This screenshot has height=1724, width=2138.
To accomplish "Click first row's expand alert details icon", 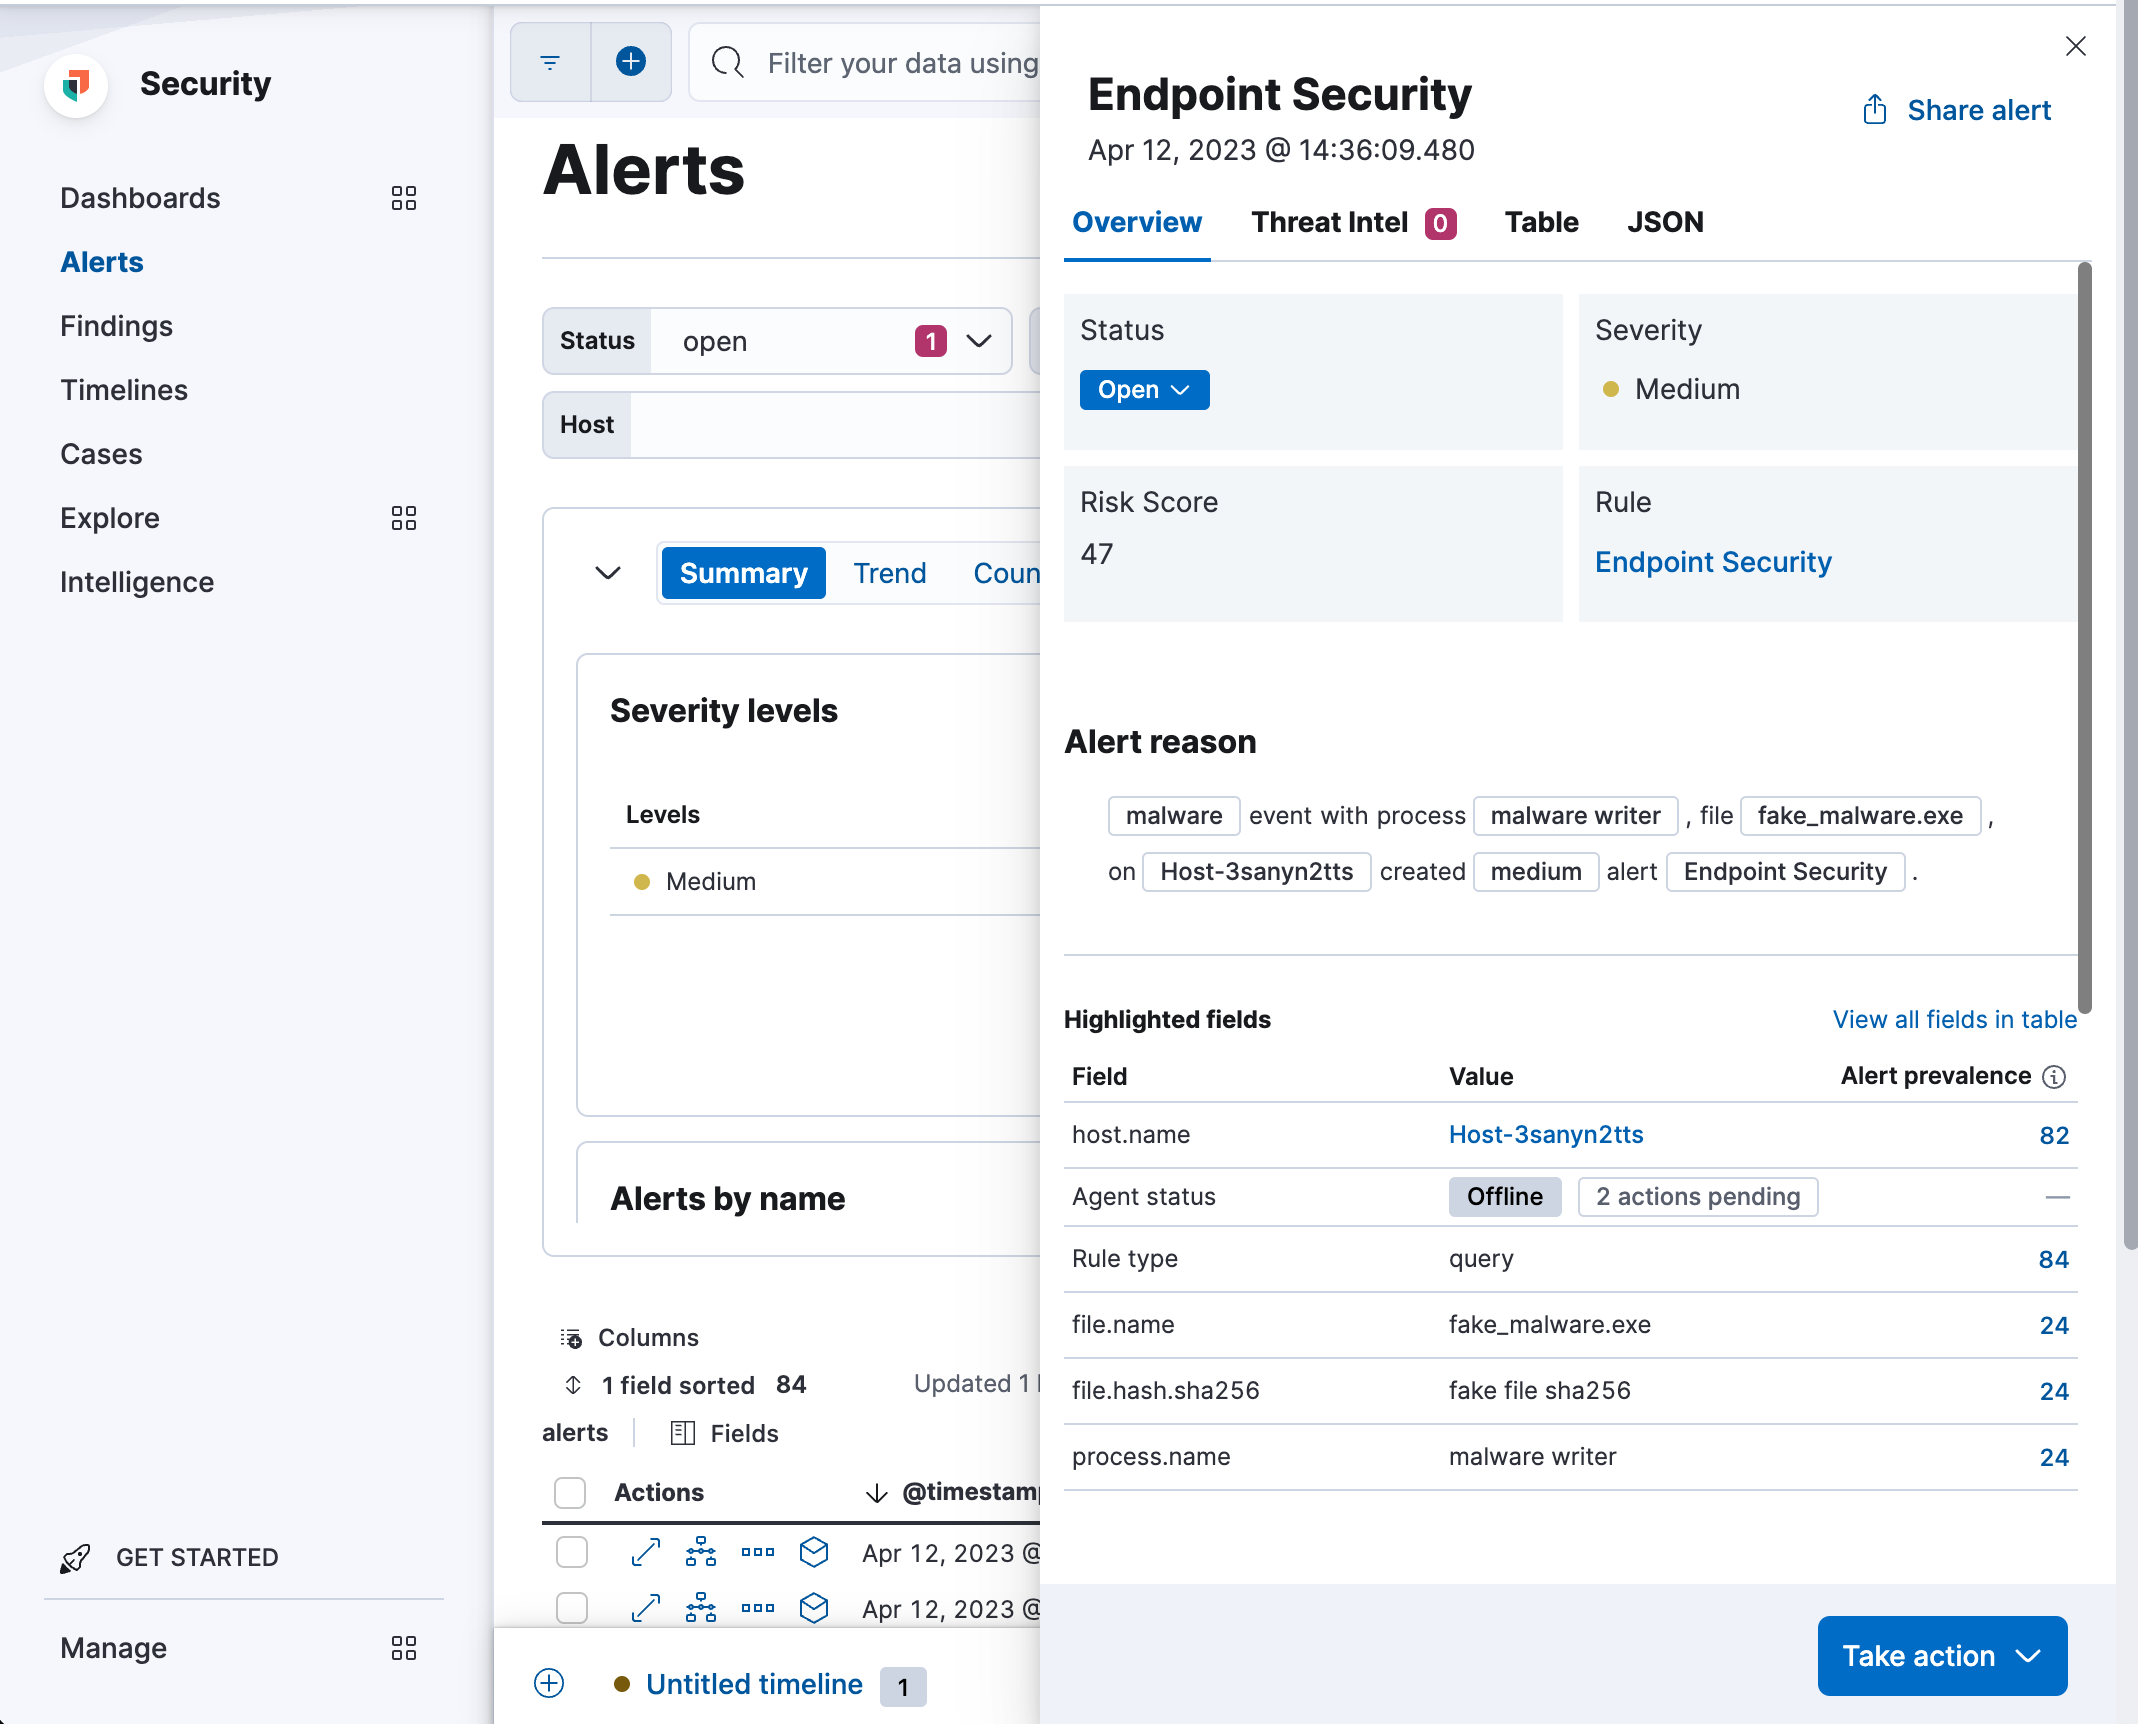I will click(x=646, y=1552).
